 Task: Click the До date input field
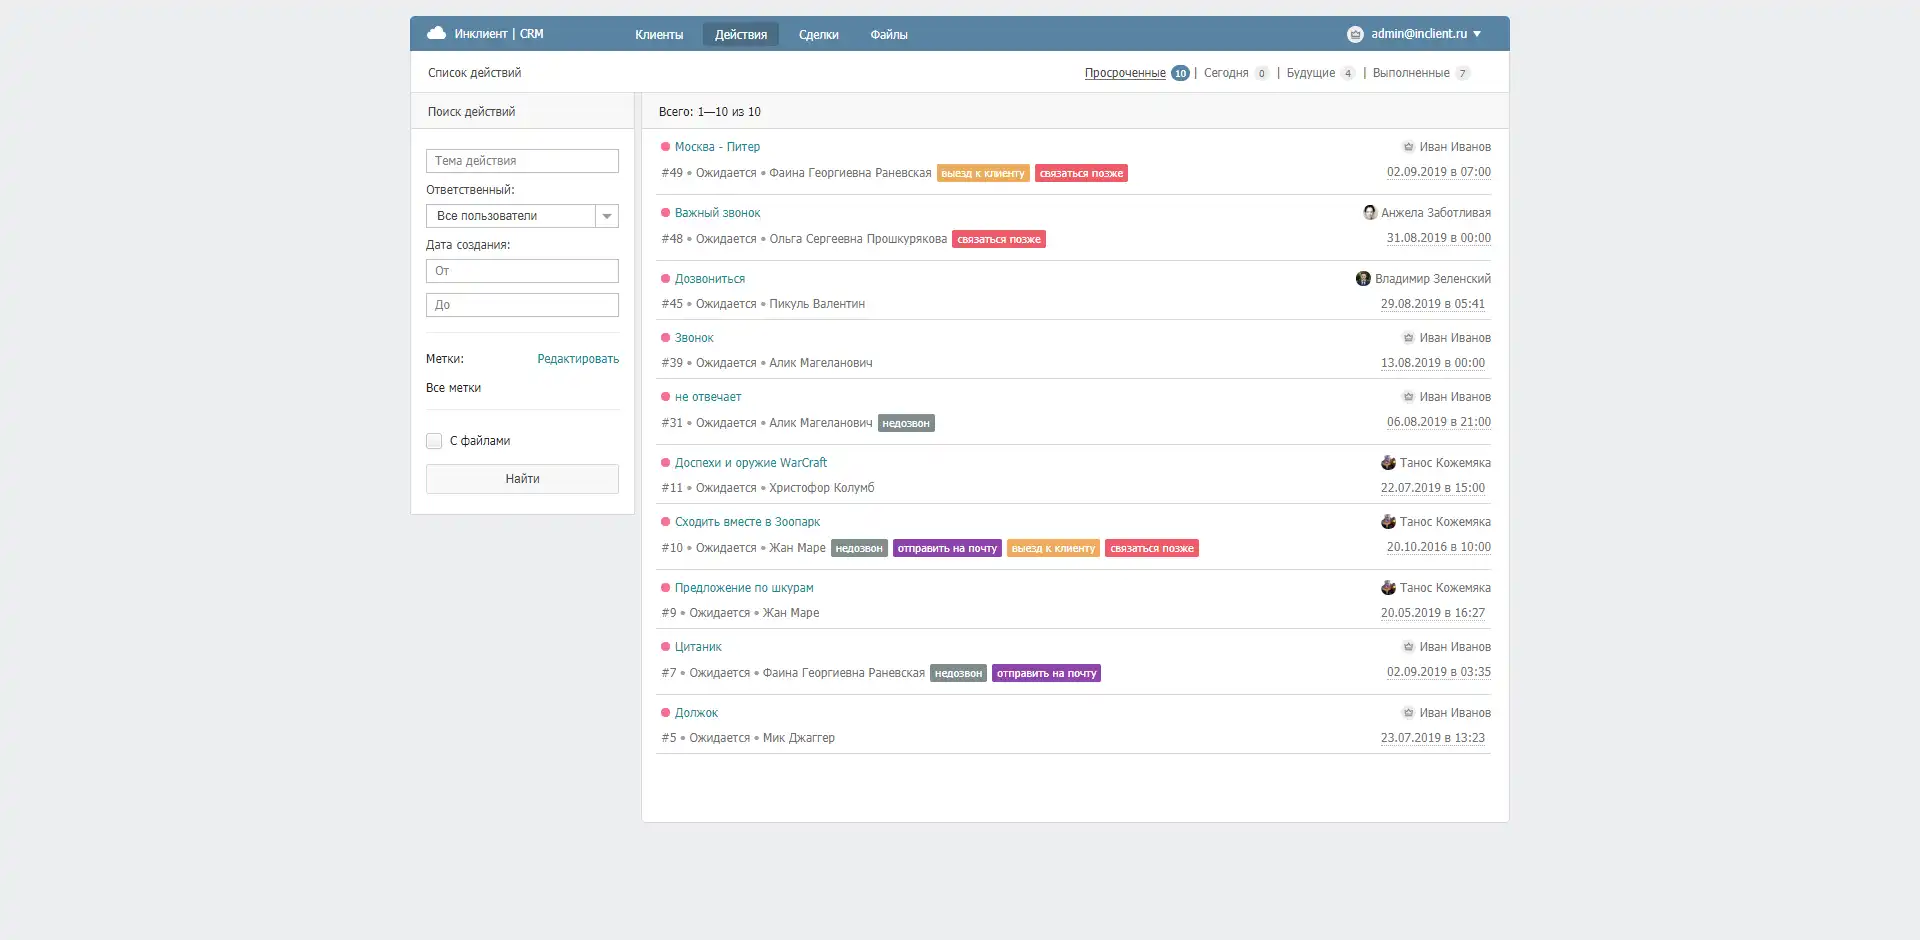click(x=522, y=305)
